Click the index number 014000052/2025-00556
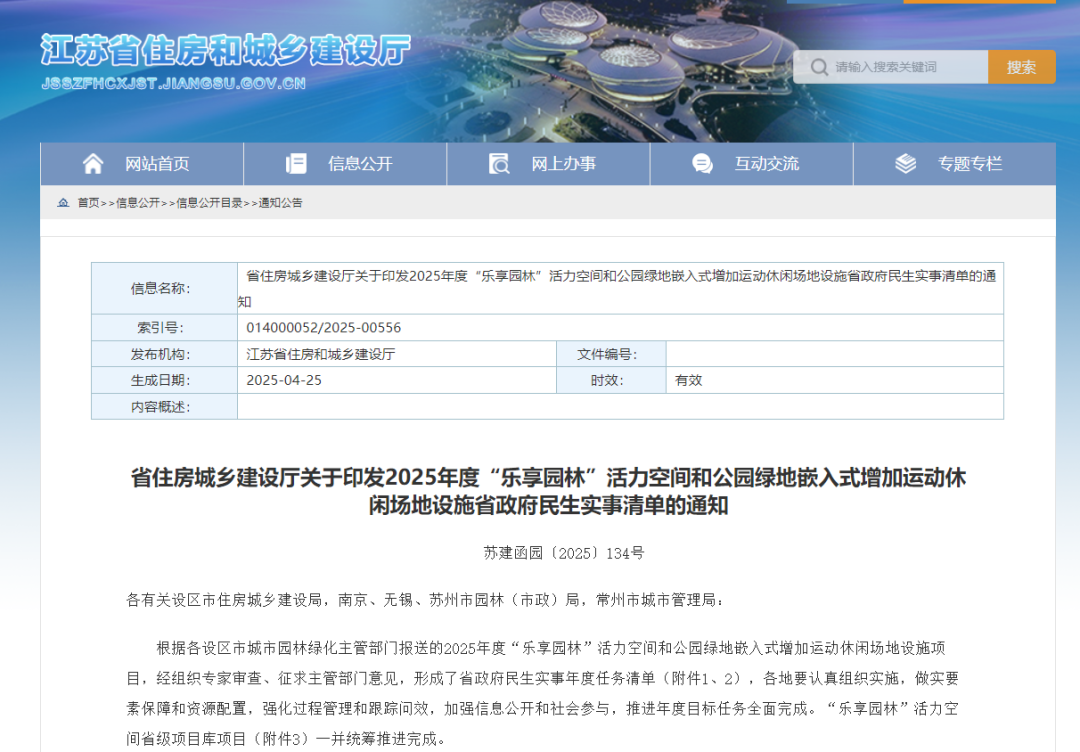Screen dimensions: 1080x752 coord(324,328)
